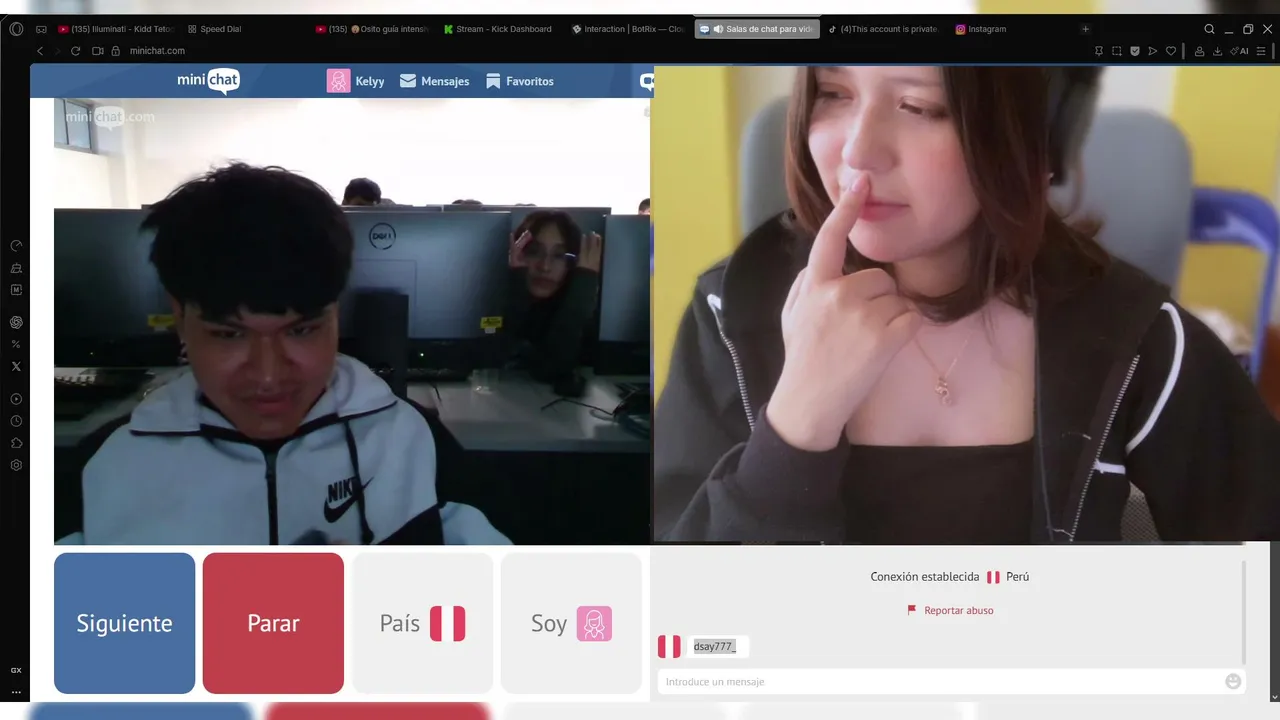Open browser tab search magnifier
The width and height of the screenshot is (1280, 720).
(1209, 29)
